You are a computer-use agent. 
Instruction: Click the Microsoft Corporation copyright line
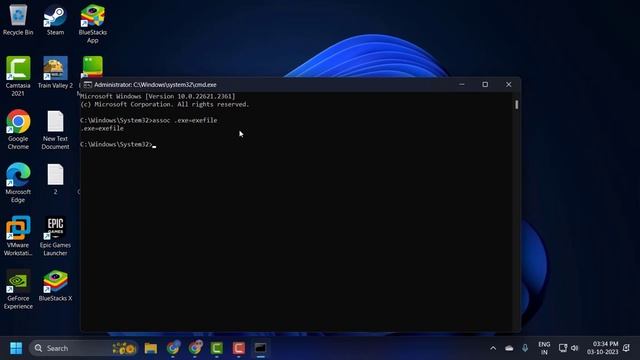(x=164, y=104)
